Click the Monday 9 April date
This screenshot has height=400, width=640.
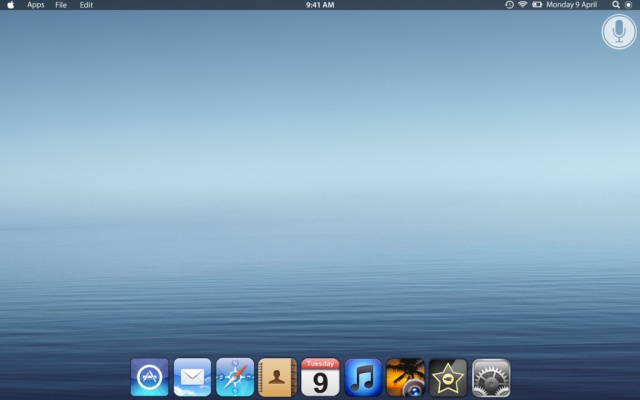pyautogui.click(x=571, y=5)
